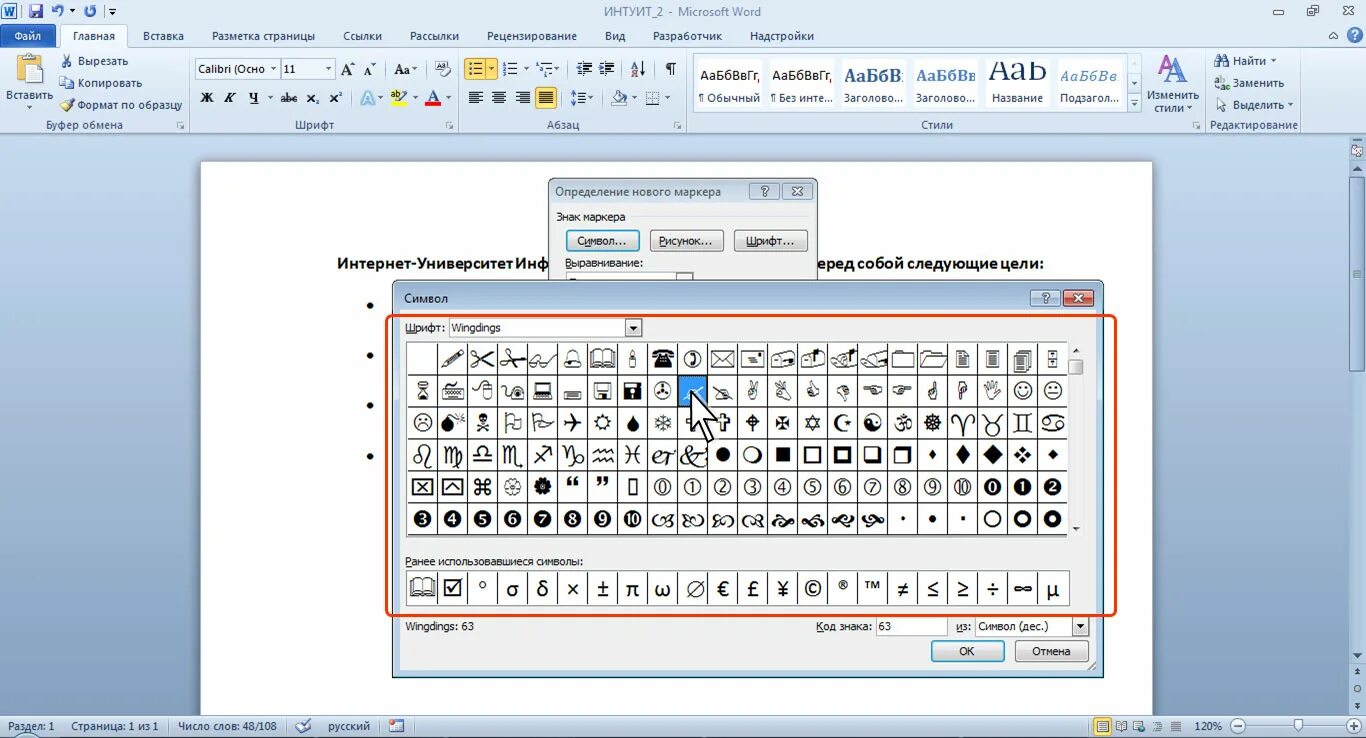Select the Star of David symbol
The height and width of the screenshot is (738, 1366).
pos(812,422)
